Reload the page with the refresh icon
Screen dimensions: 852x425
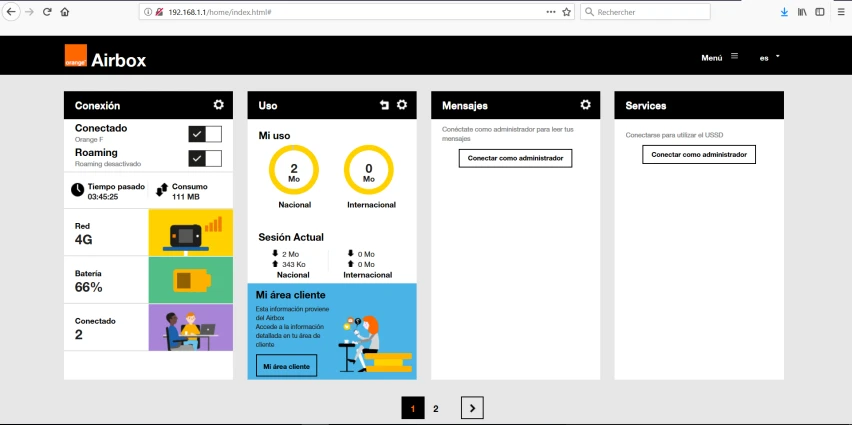47,12
